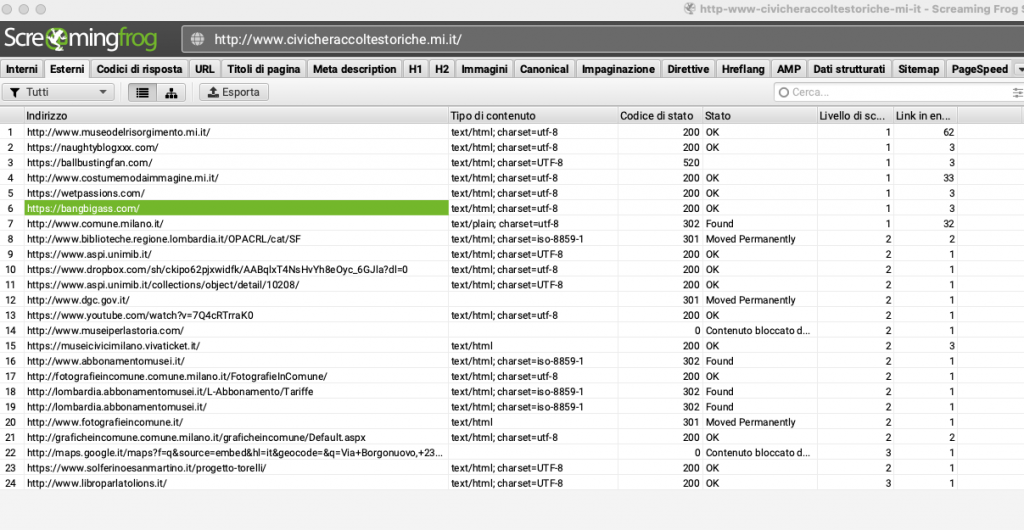
Task: Sort by Indirizzo column header
Action: click(x=235, y=116)
